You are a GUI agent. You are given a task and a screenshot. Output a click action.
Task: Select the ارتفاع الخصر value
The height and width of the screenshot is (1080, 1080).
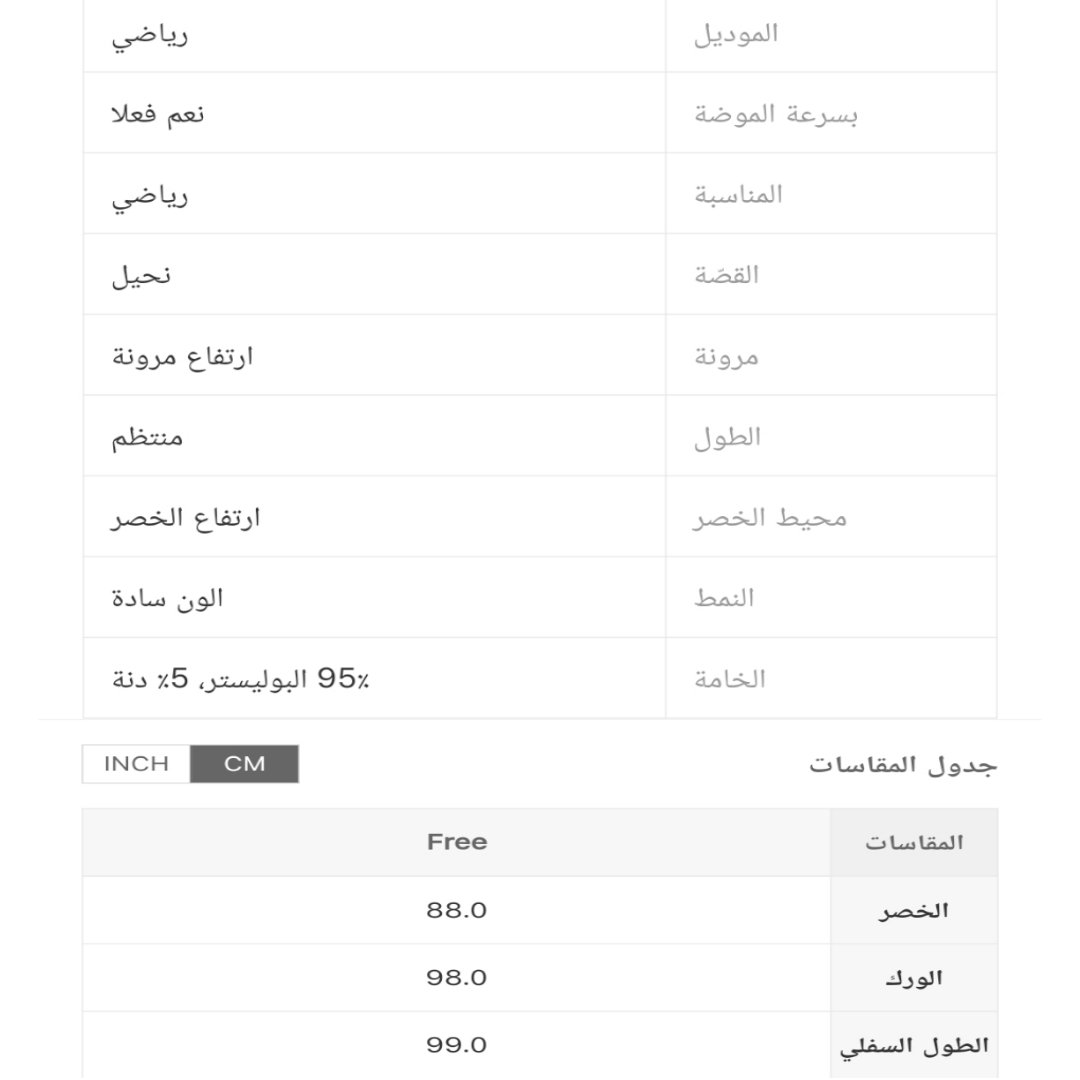click(186, 518)
